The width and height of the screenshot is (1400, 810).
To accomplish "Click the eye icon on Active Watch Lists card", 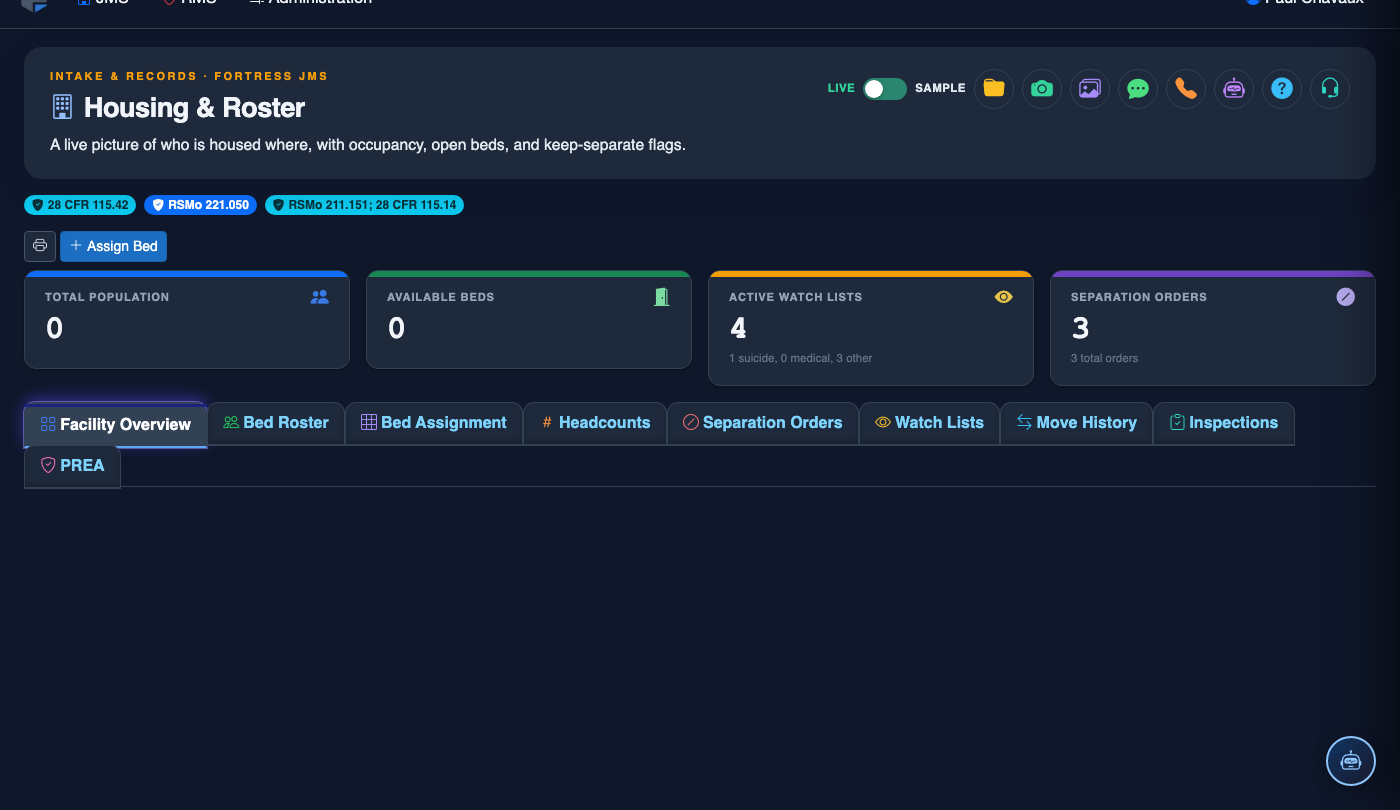I will (x=1004, y=297).
